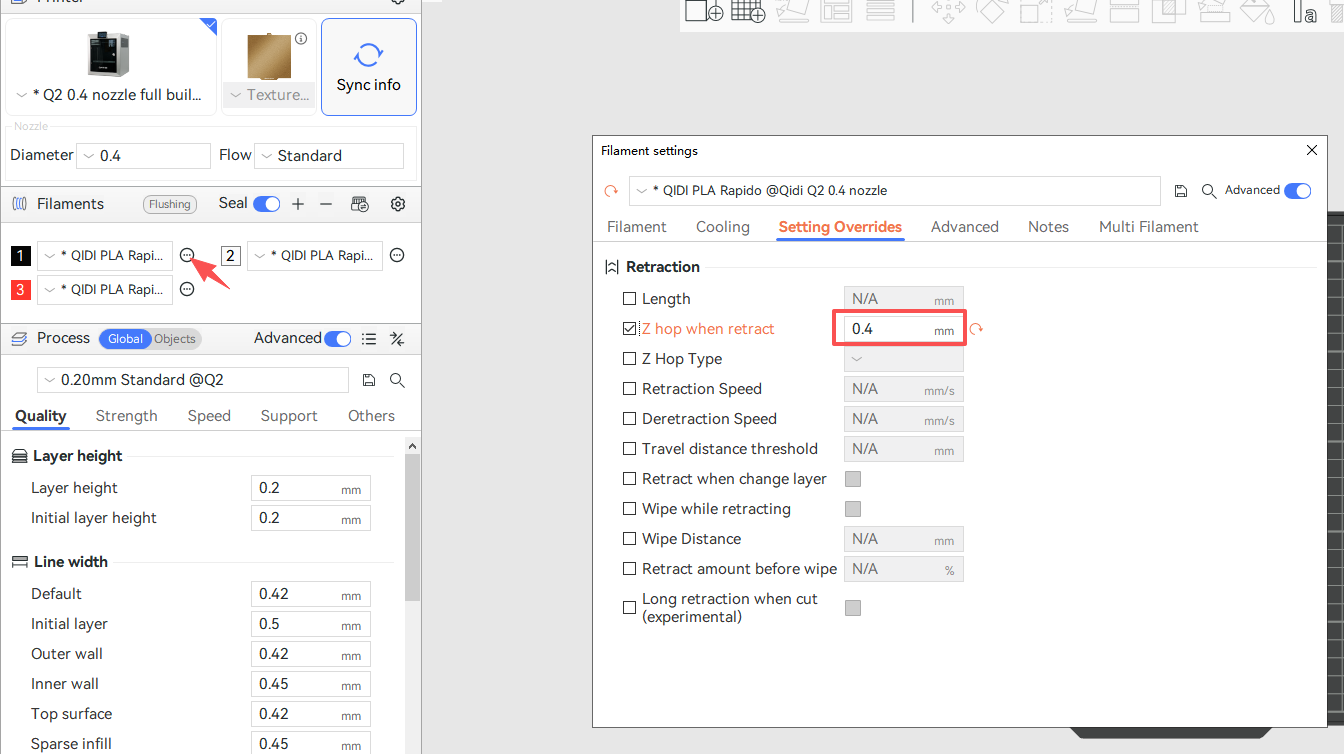1344x754 pixels.
Task: Enable the Retraction Speed override checkbox
Action: tap(629, 389)
